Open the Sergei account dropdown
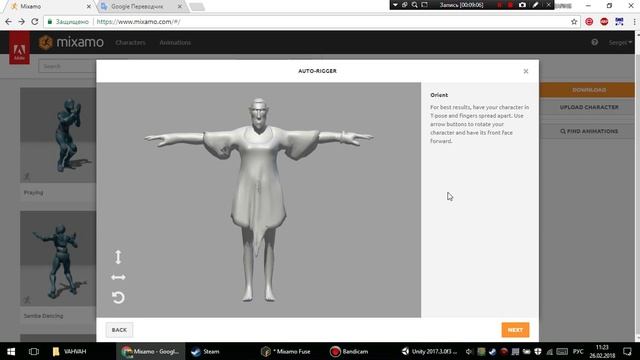Screen dimensions: 640x360 click(620, 42)
